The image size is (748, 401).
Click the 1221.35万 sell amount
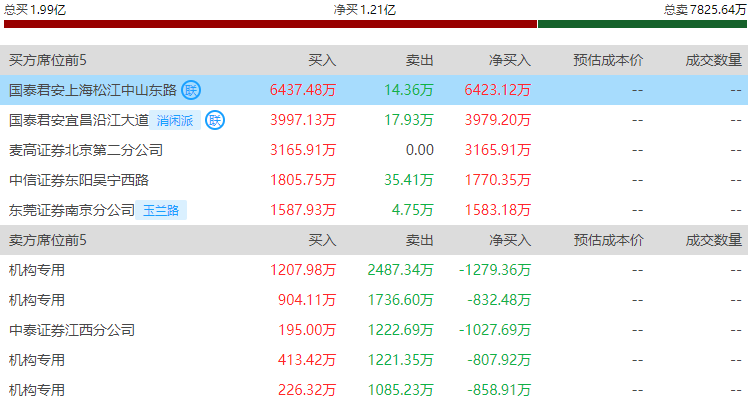tap(400, 360)
